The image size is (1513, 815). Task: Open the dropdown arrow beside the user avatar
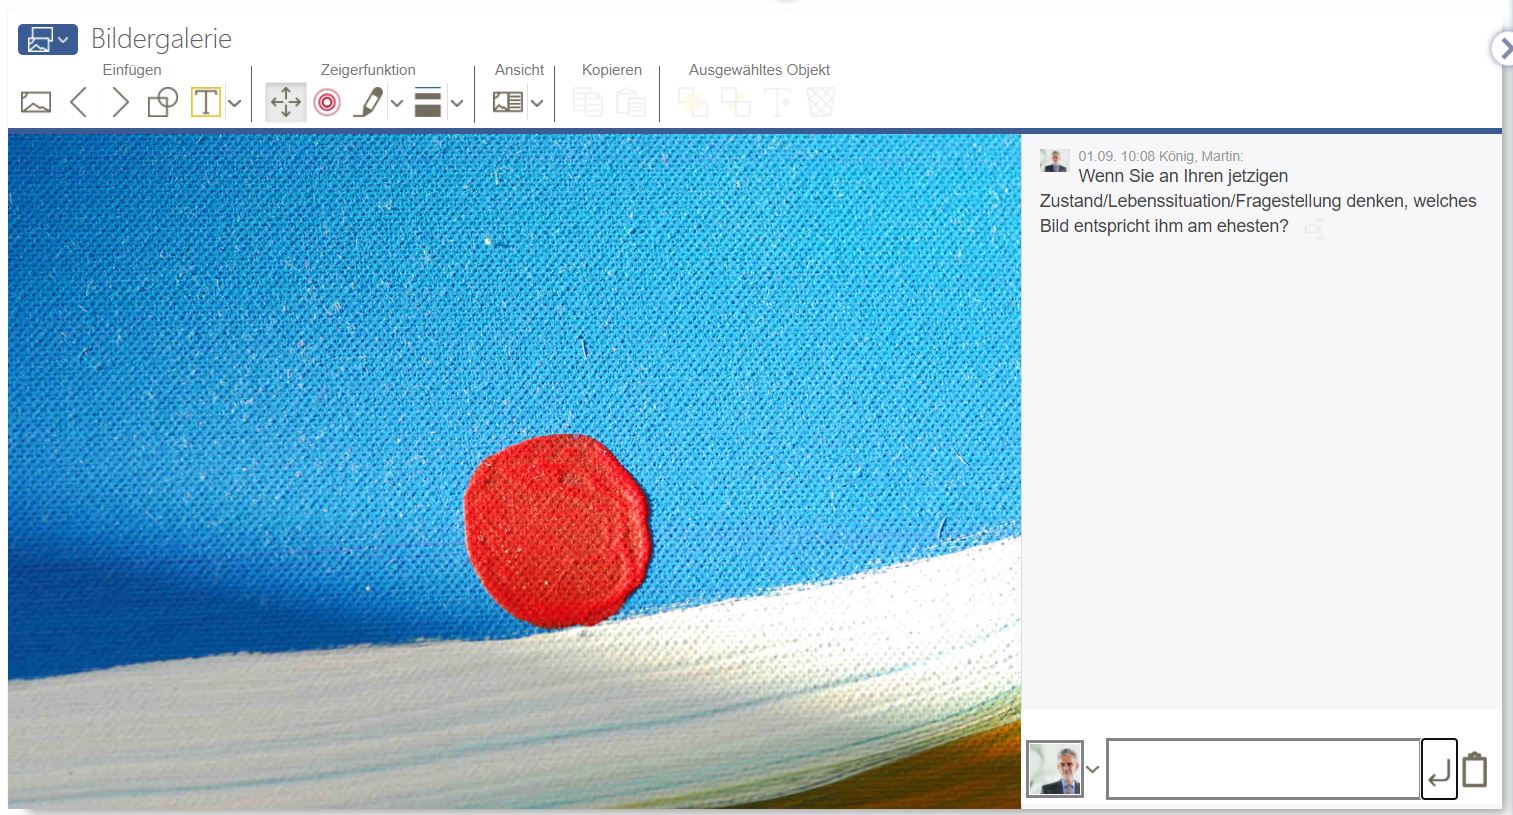(x=1093, y=769)
